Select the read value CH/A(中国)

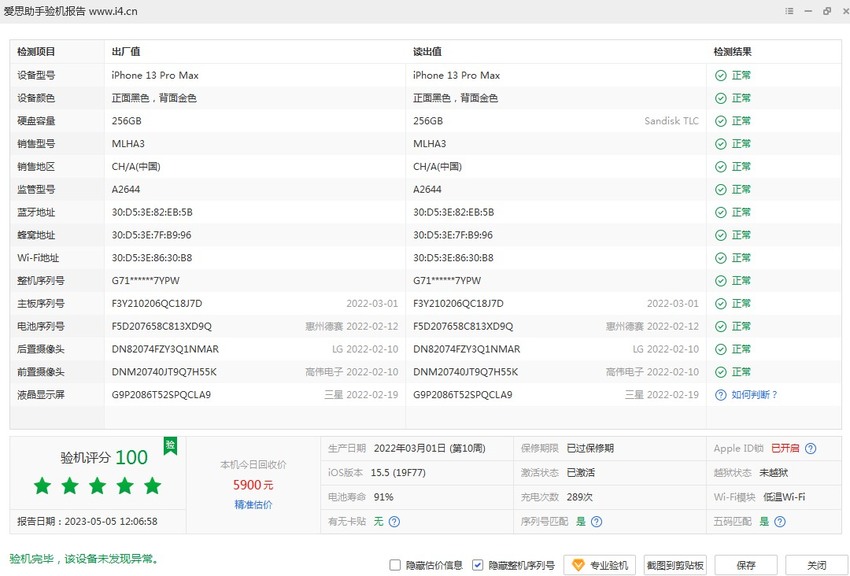(x=437, y=166)
